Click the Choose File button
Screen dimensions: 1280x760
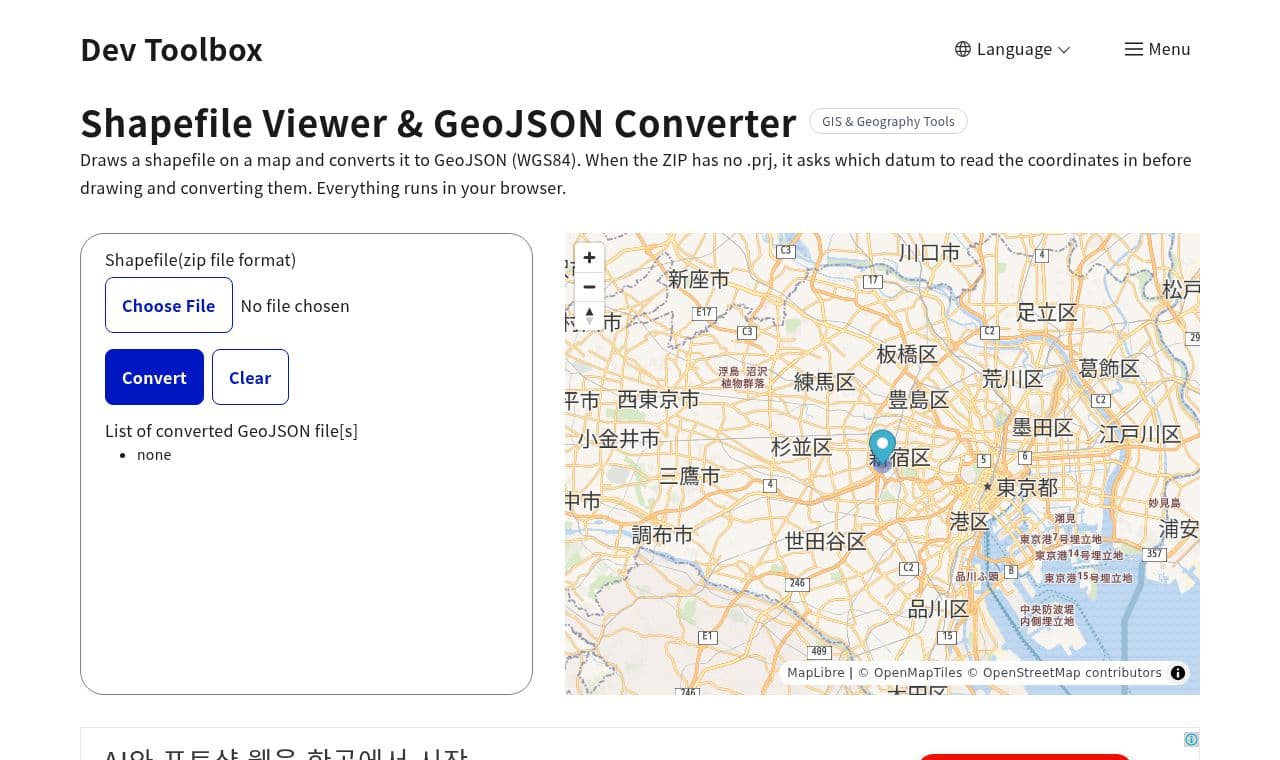169,305
